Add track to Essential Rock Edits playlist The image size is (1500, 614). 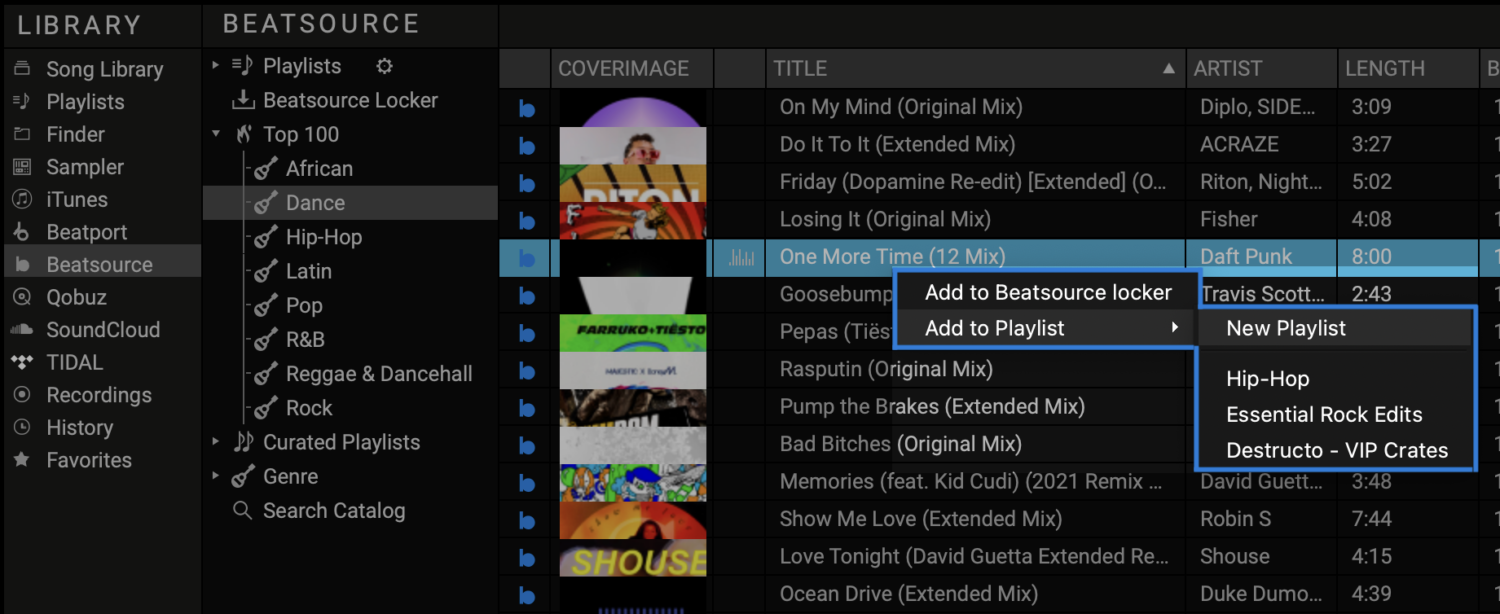pyautogui.click(x=1317, y=414)
